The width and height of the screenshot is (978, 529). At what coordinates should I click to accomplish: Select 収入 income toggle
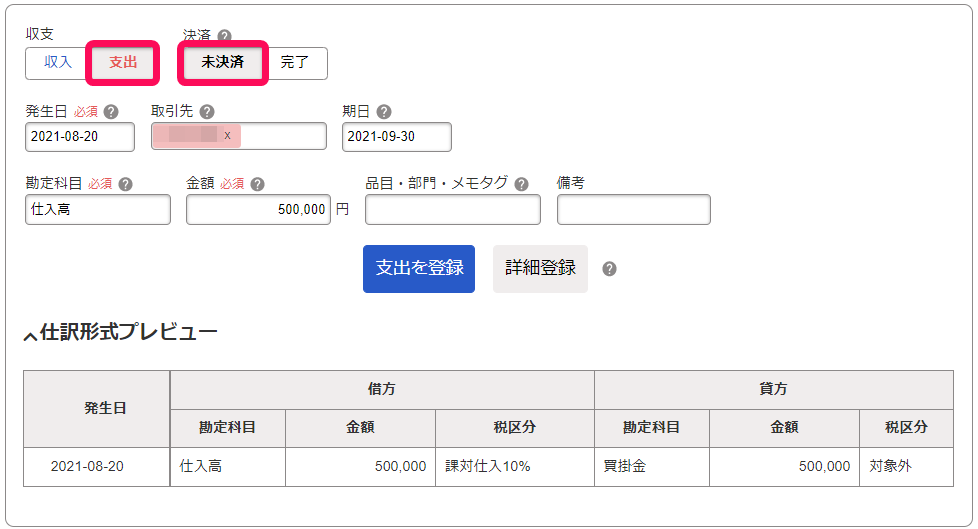(57, 62)
